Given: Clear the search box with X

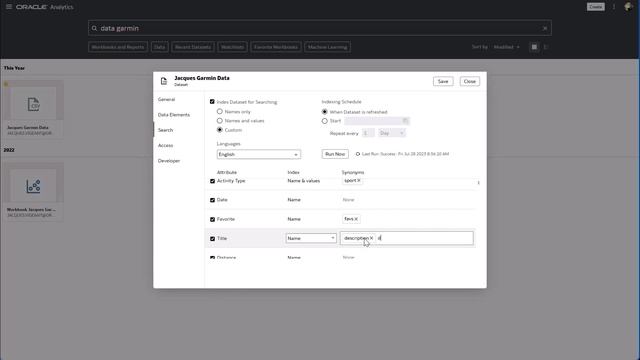Looking at the screenshot, I should [544, 28].
